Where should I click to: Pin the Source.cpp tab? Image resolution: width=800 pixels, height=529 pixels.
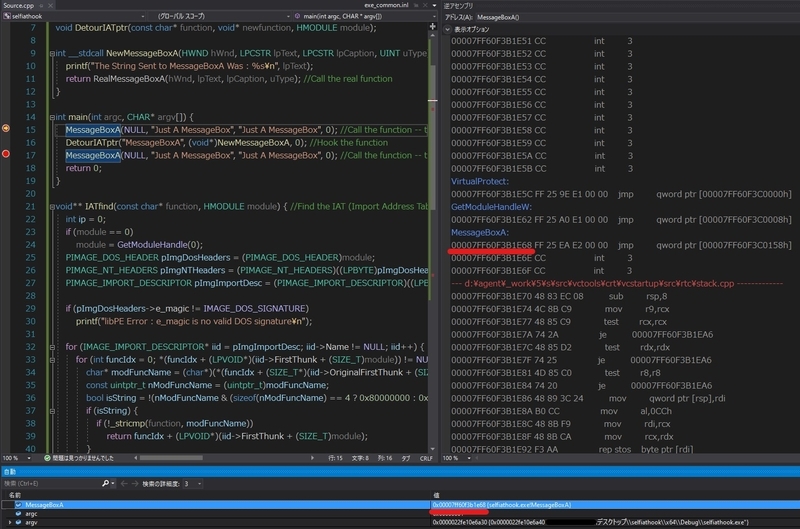pyautogui.click(x=41, y=6)
